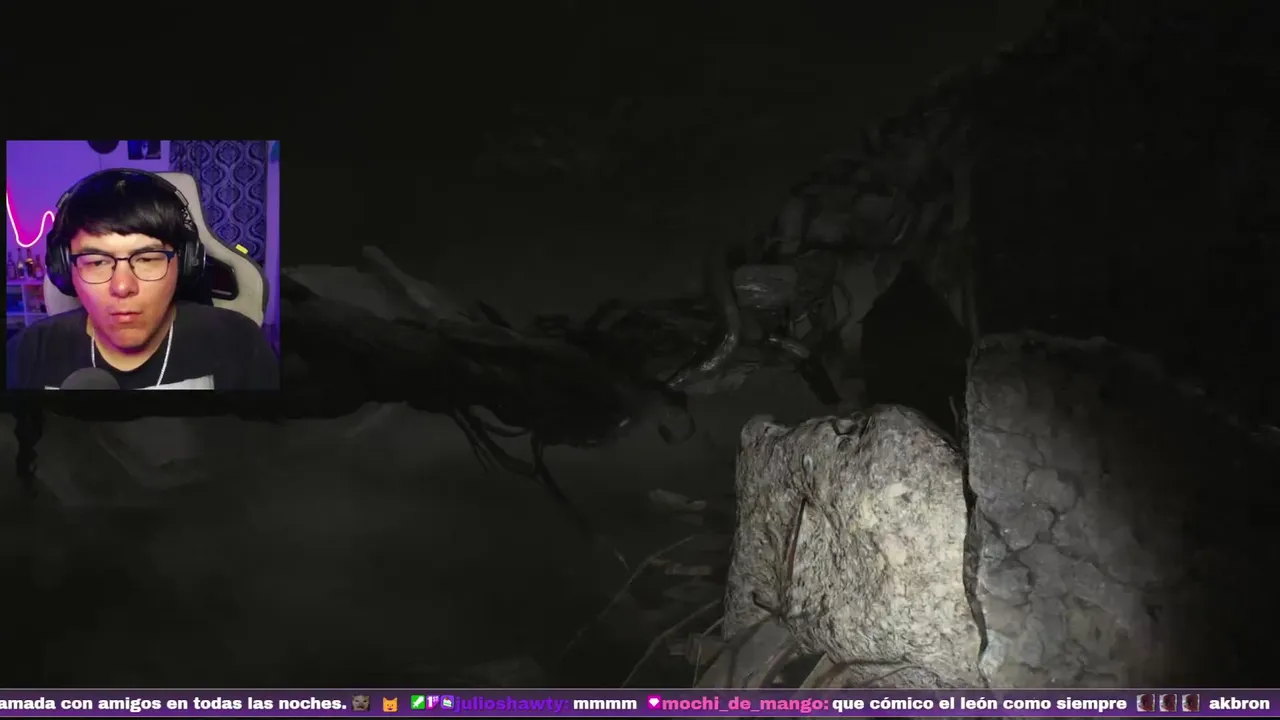Click the username mochi_de_mango in ticker

click(x=745, y=704)
